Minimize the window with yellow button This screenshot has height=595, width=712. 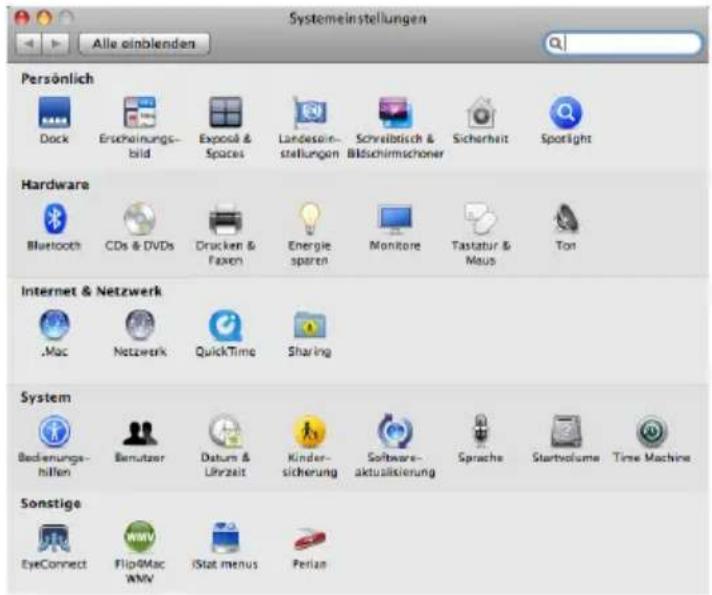[x=44, y=18]
